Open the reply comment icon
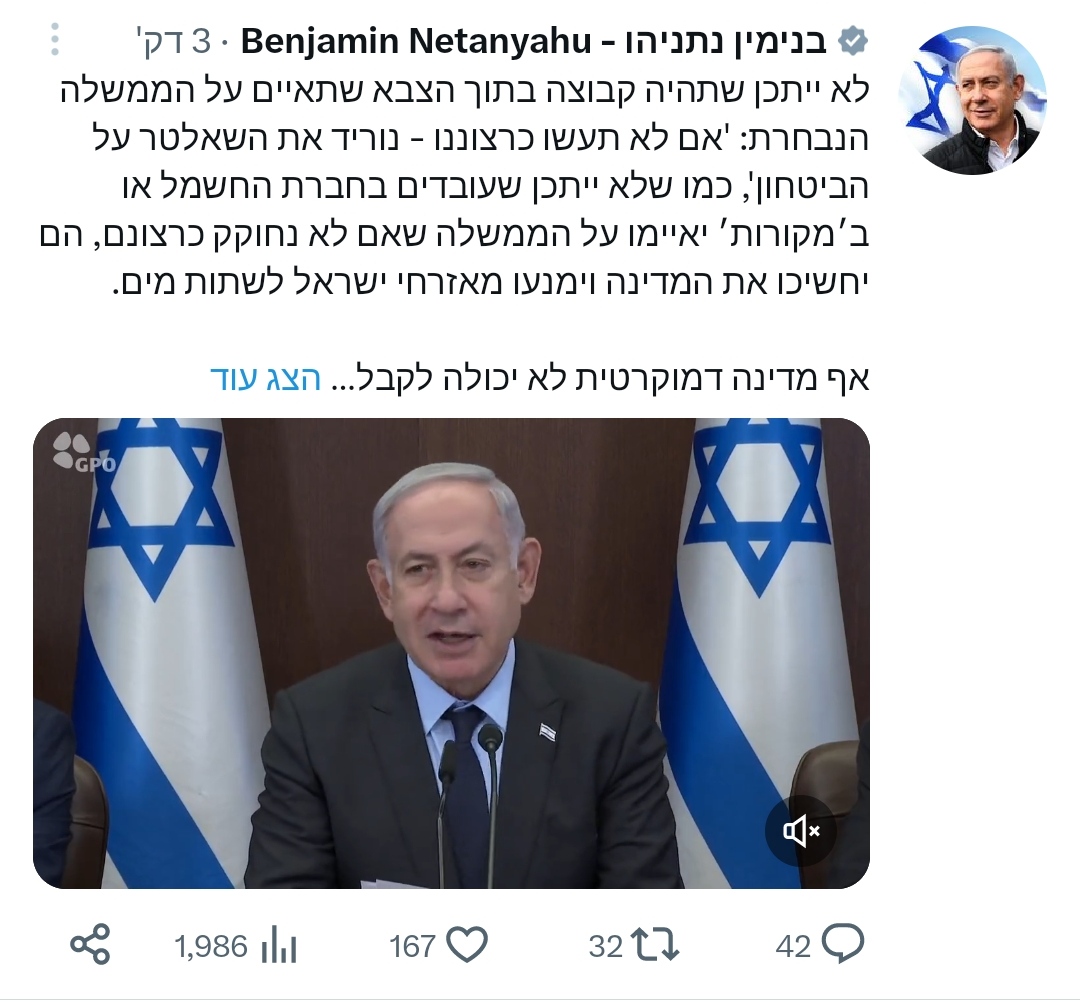Image resolution: width=1080 pixels, height=1004 pixels. pyautogui.click(x=843, y=944)
